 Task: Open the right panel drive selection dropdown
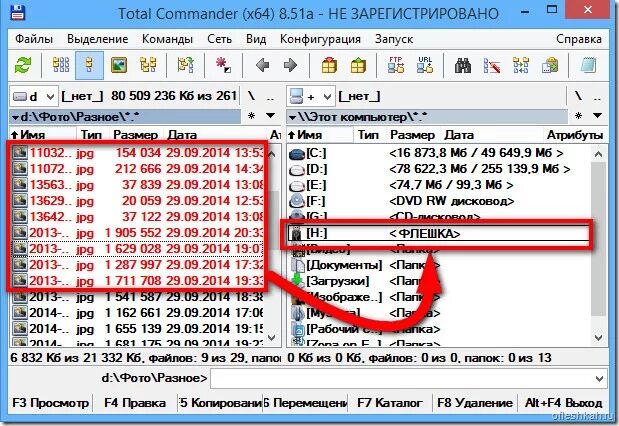pos(311,96)
